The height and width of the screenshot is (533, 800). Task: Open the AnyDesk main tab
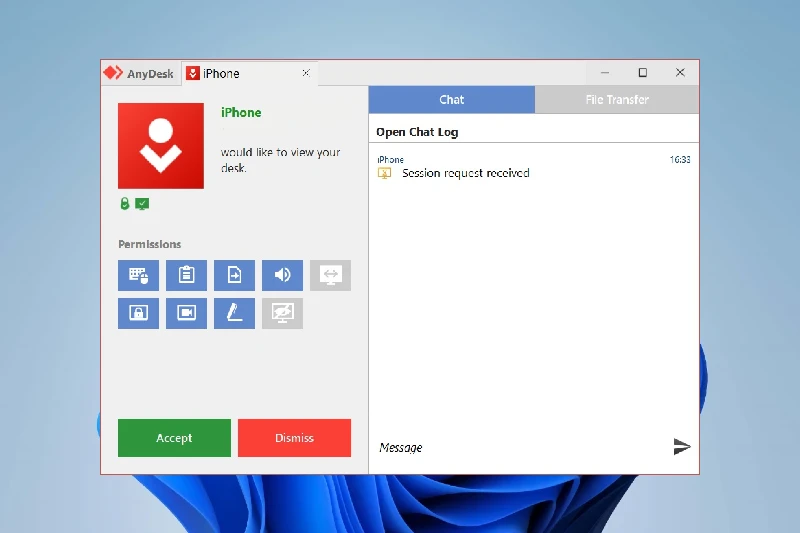pos(139,73)
